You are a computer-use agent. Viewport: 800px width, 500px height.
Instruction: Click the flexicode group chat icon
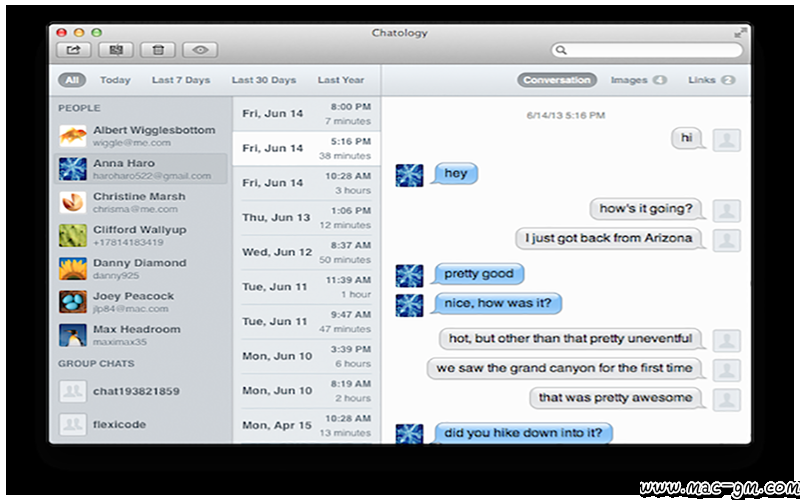point(72,424)
